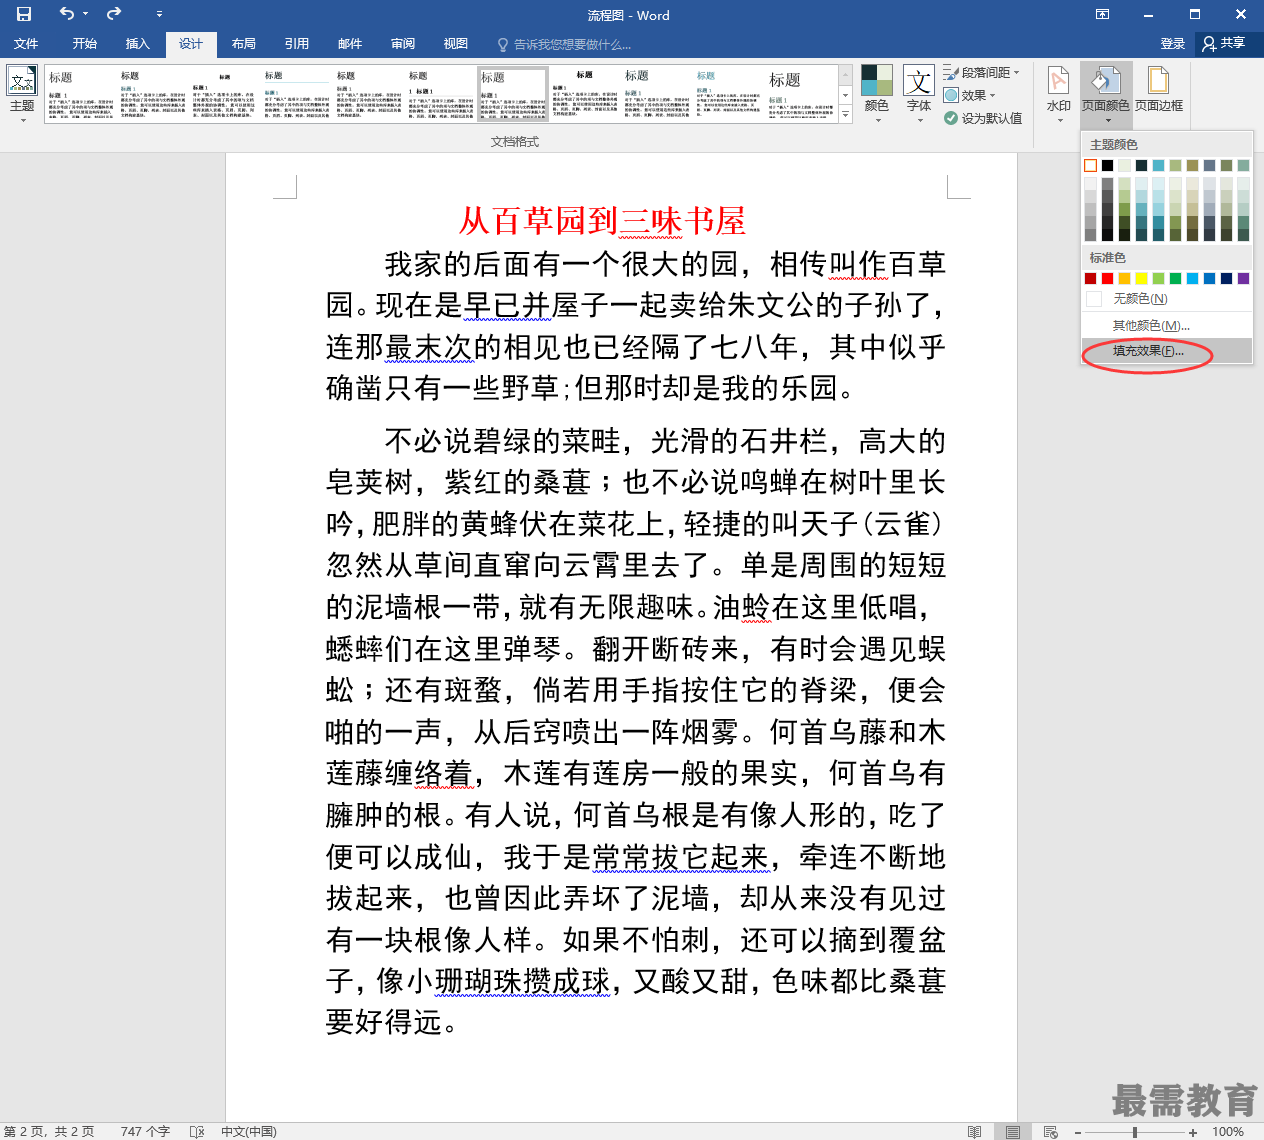This screenshot has height=1140, width=1264.
Task: Switch to the 引用 tab
Action: [297, 44]
